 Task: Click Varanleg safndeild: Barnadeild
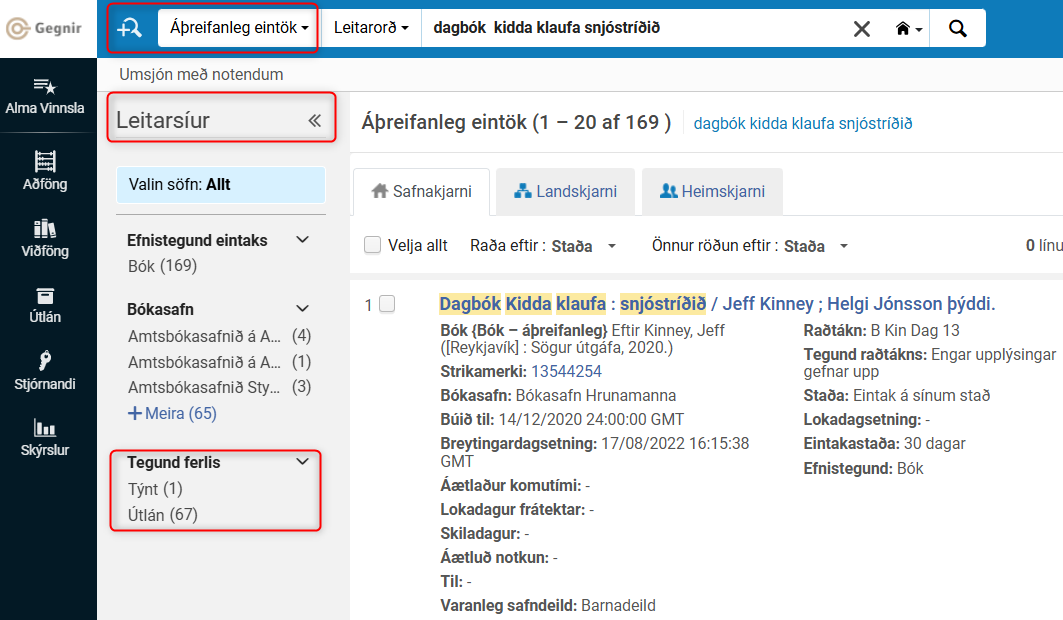coord(548,605)
